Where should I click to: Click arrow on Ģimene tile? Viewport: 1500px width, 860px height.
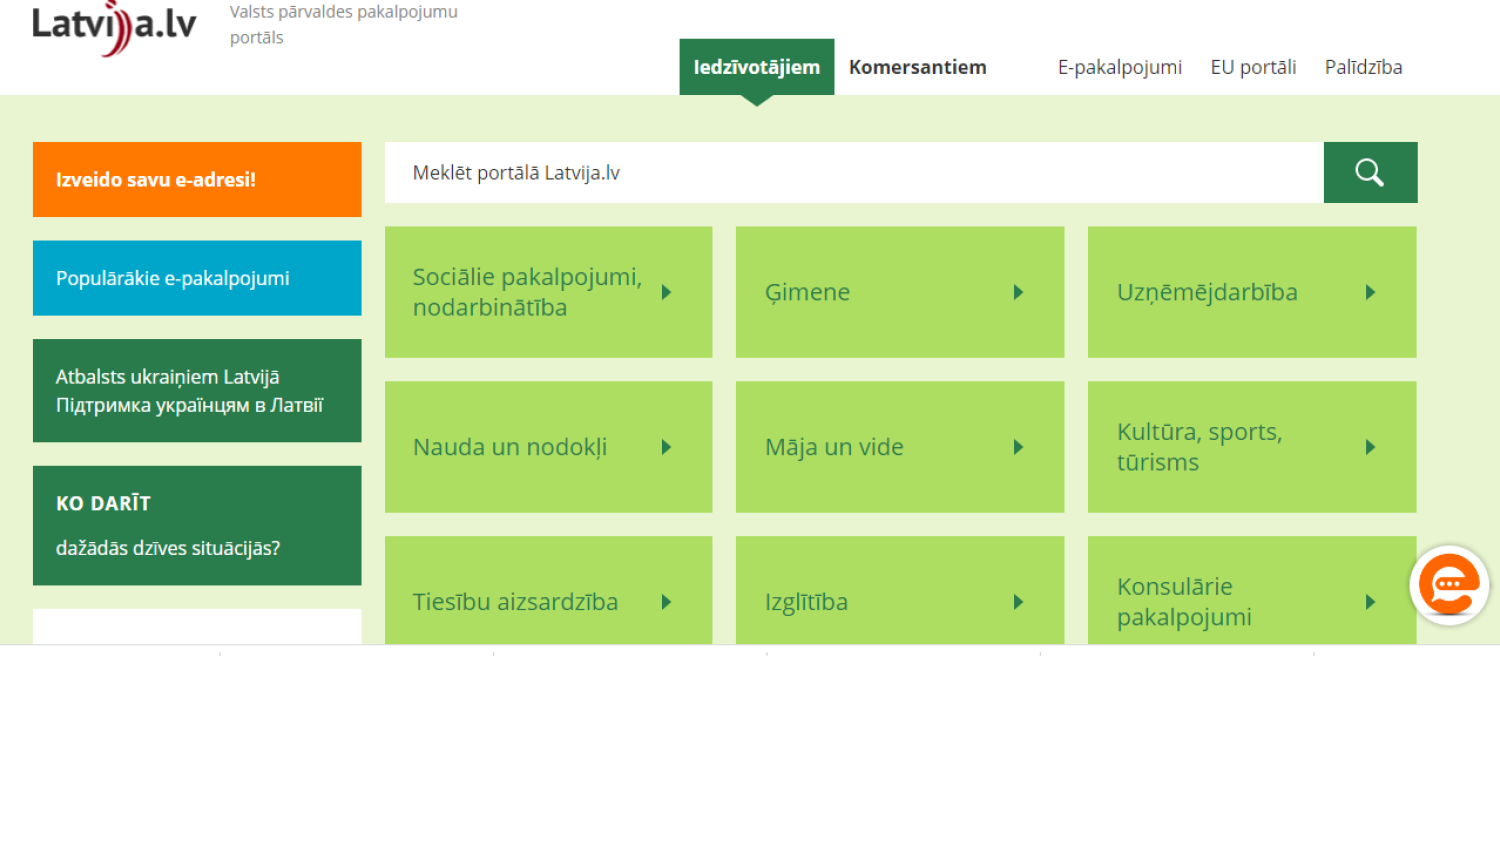click(x=1018, y=292)
